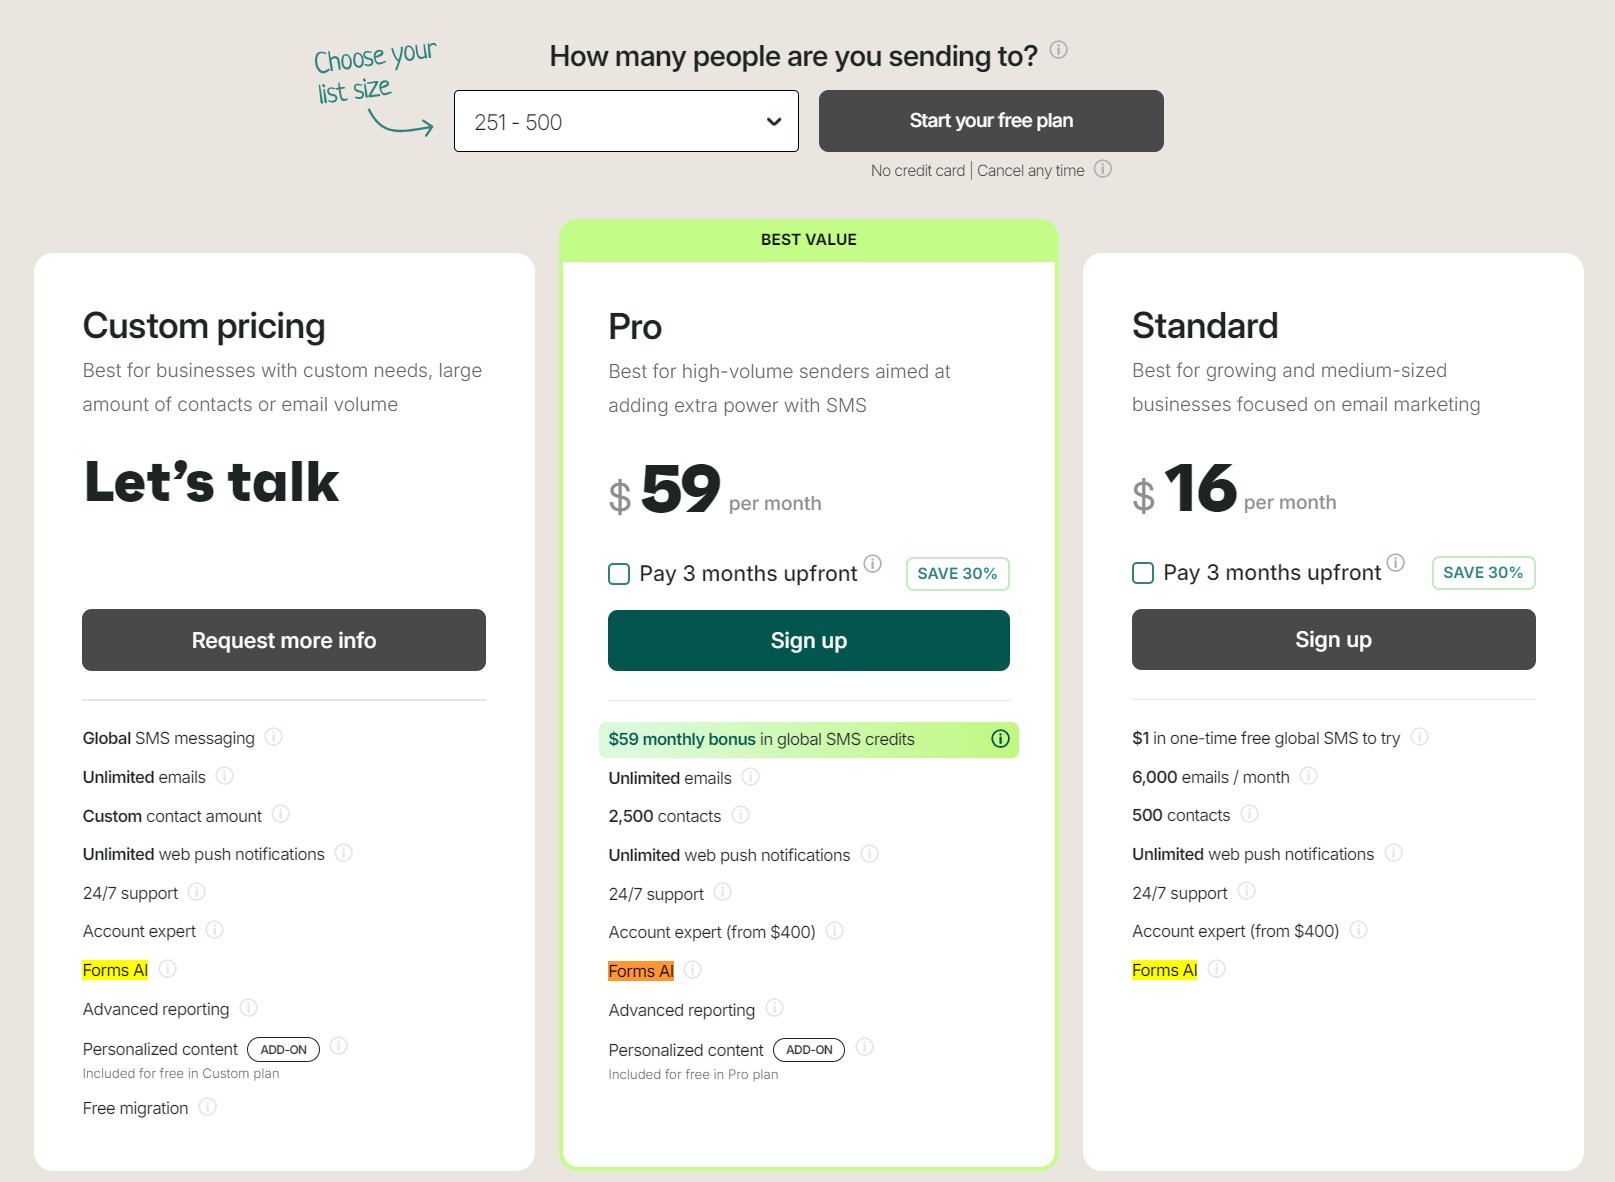Sign up for the Pro plan
1615x1182 pixels.
tap(808, 640)
